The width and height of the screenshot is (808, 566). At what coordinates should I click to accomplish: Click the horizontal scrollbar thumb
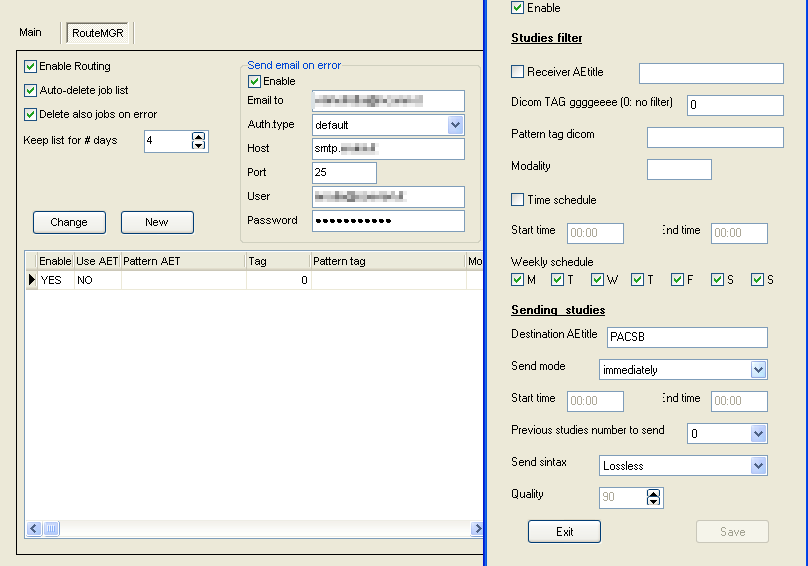(52, 528)
